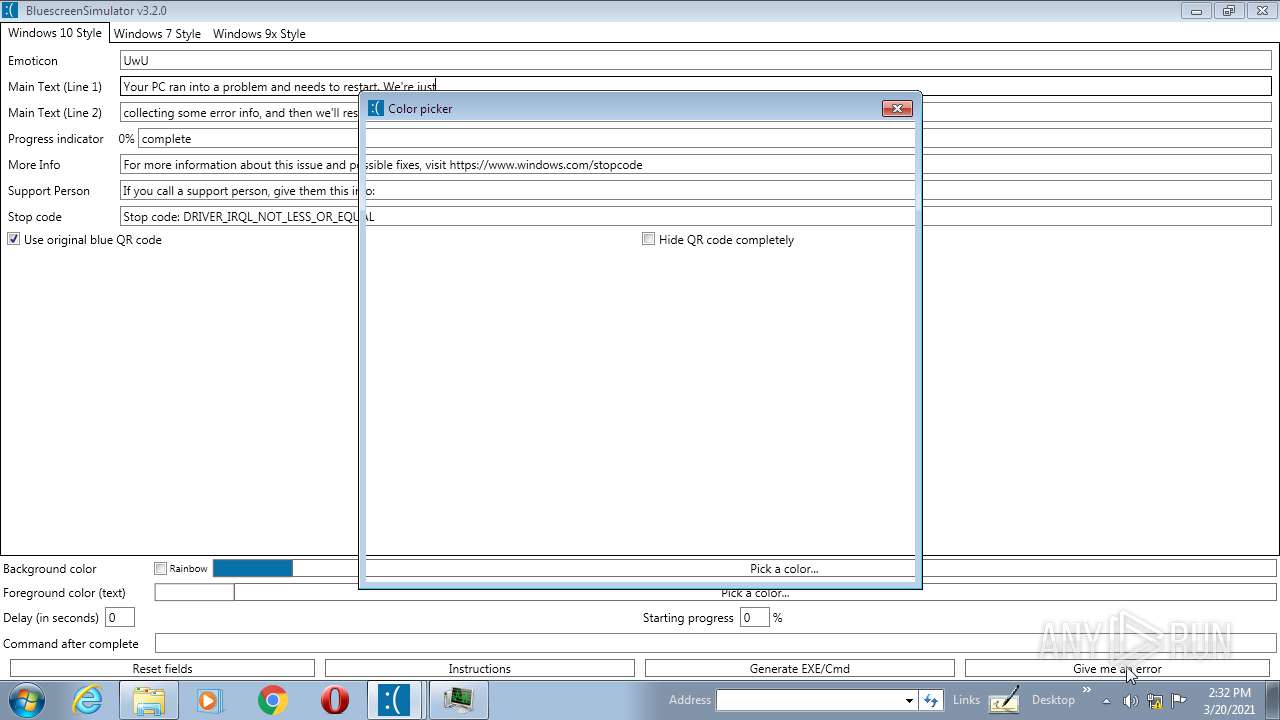Screen dimensions: 1280x720
Task: Click the Emoticon input field
Action: click(695, 60)
